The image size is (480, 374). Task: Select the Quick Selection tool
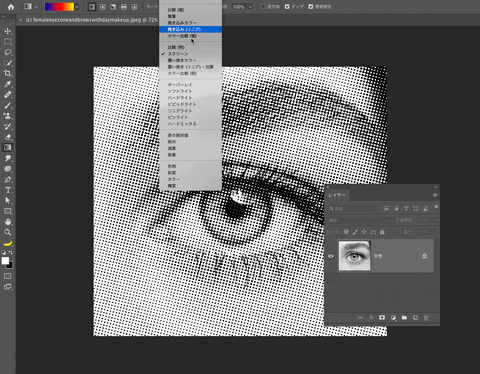[8, 63]
